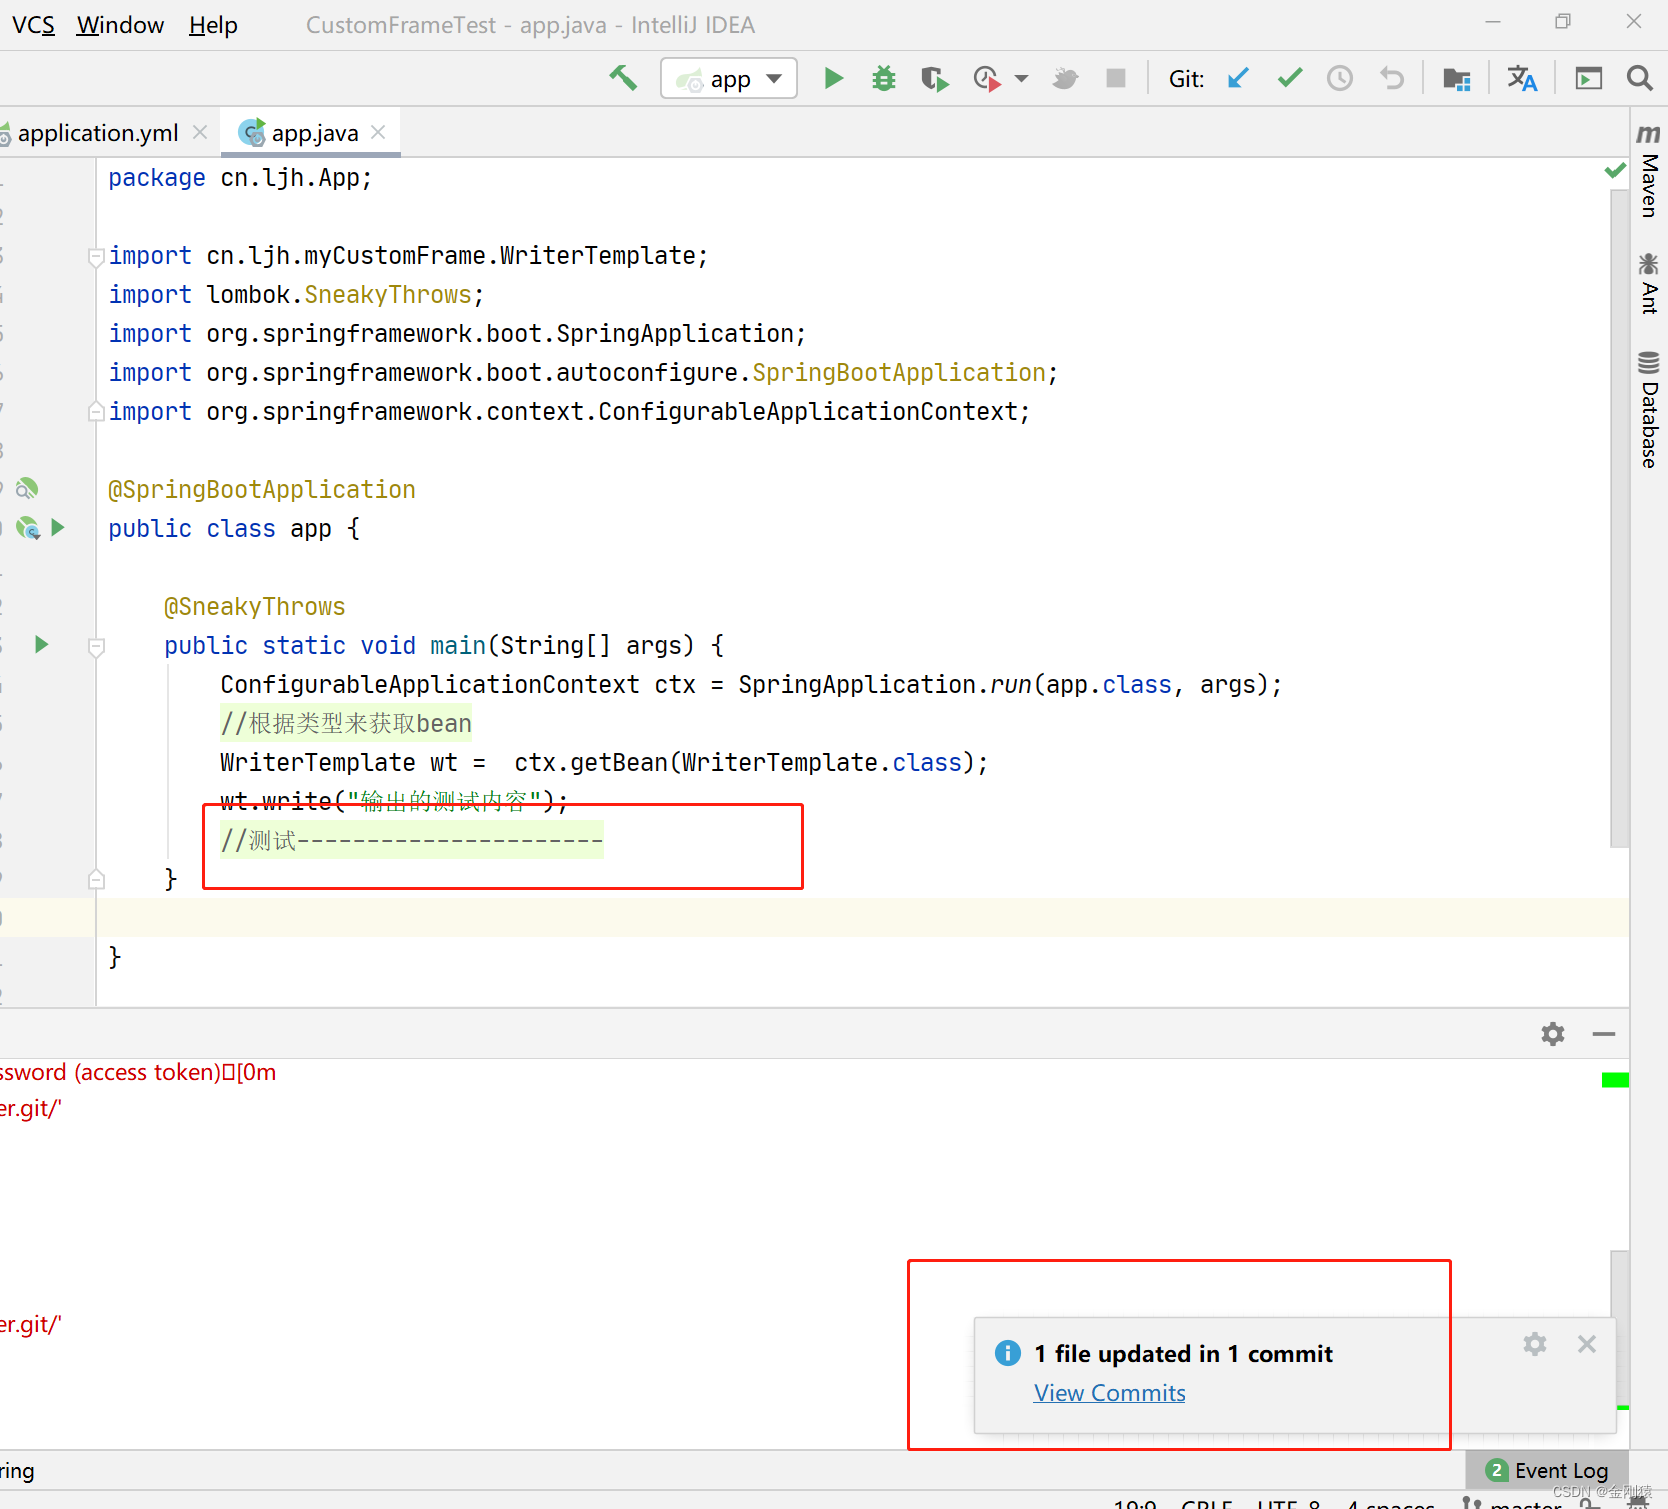
Task: Click the 1 file updated notification text
Action: (1183, 1354)
